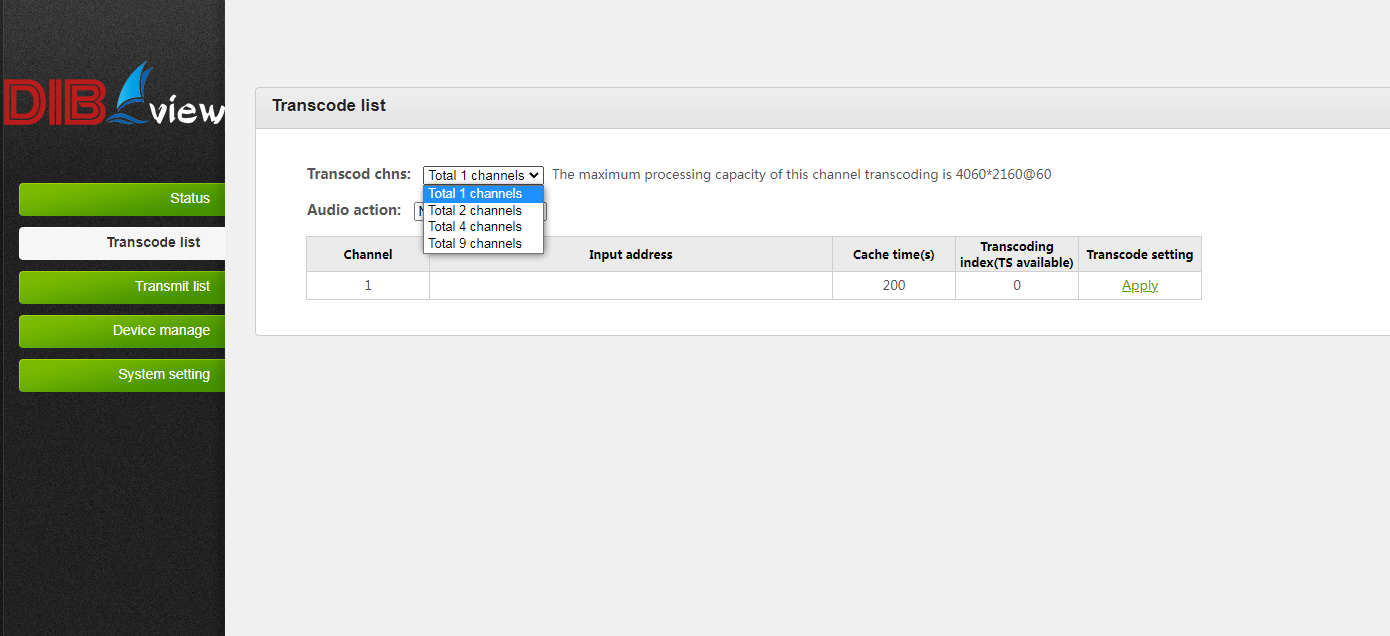Click the empty Input address cell
This screenshot has width=1390, height=636.
pyautogui.click(x=630, y=286)
